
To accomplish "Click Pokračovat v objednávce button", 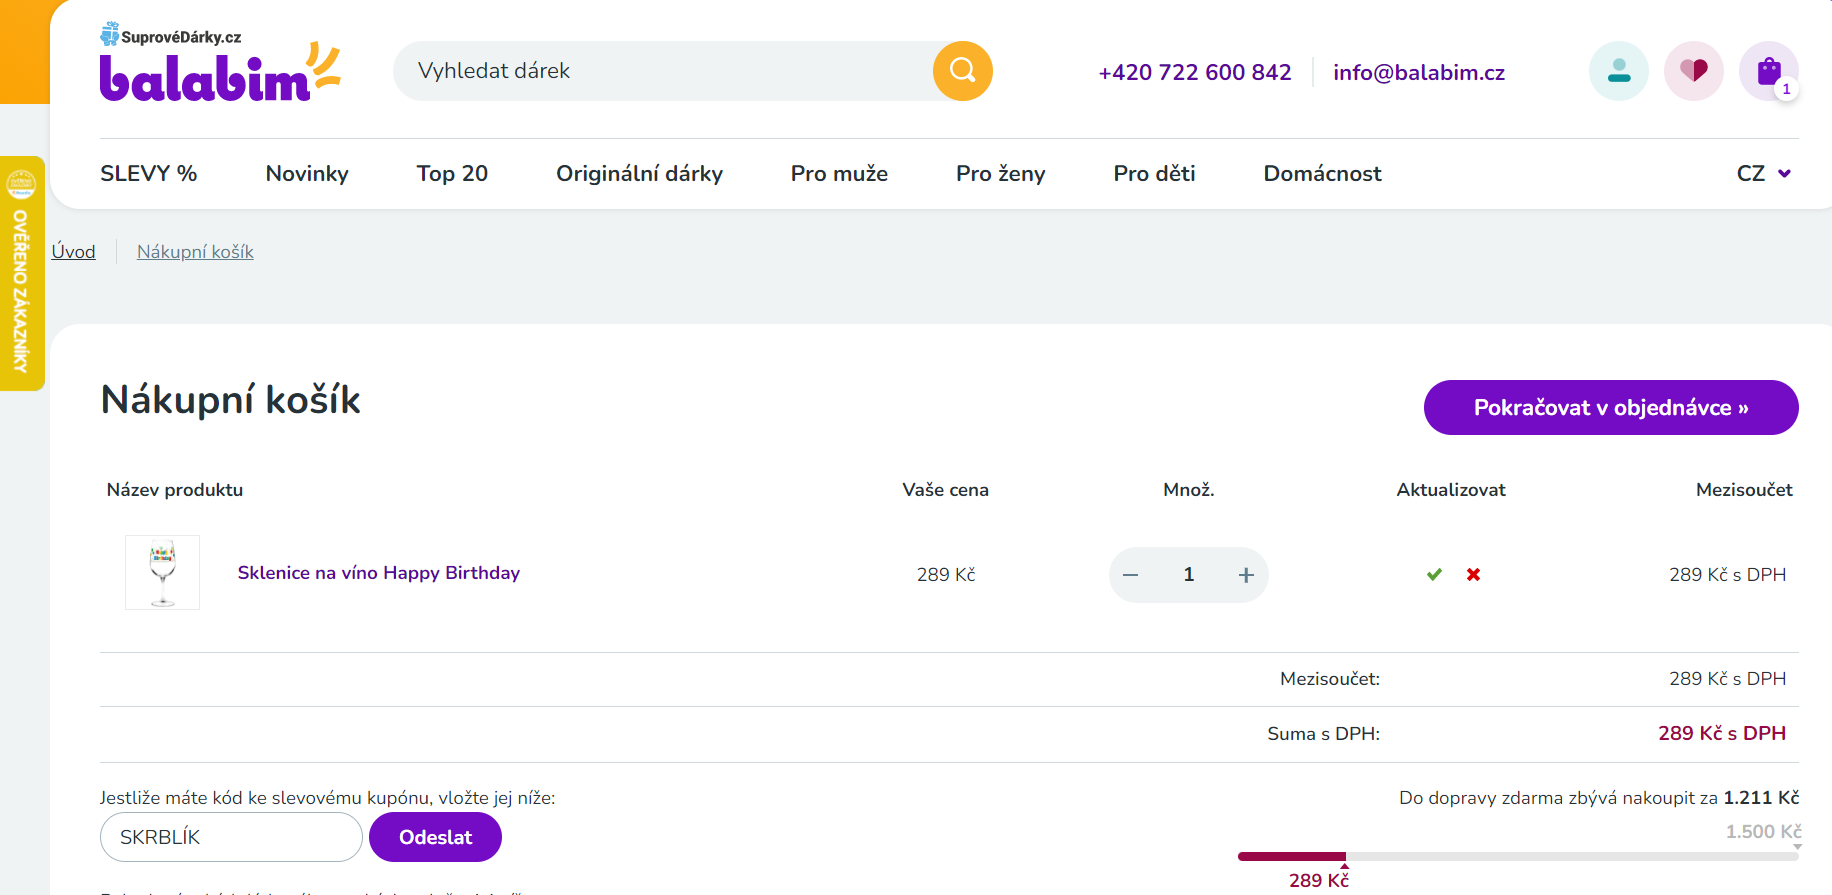I will point(1610,407).
